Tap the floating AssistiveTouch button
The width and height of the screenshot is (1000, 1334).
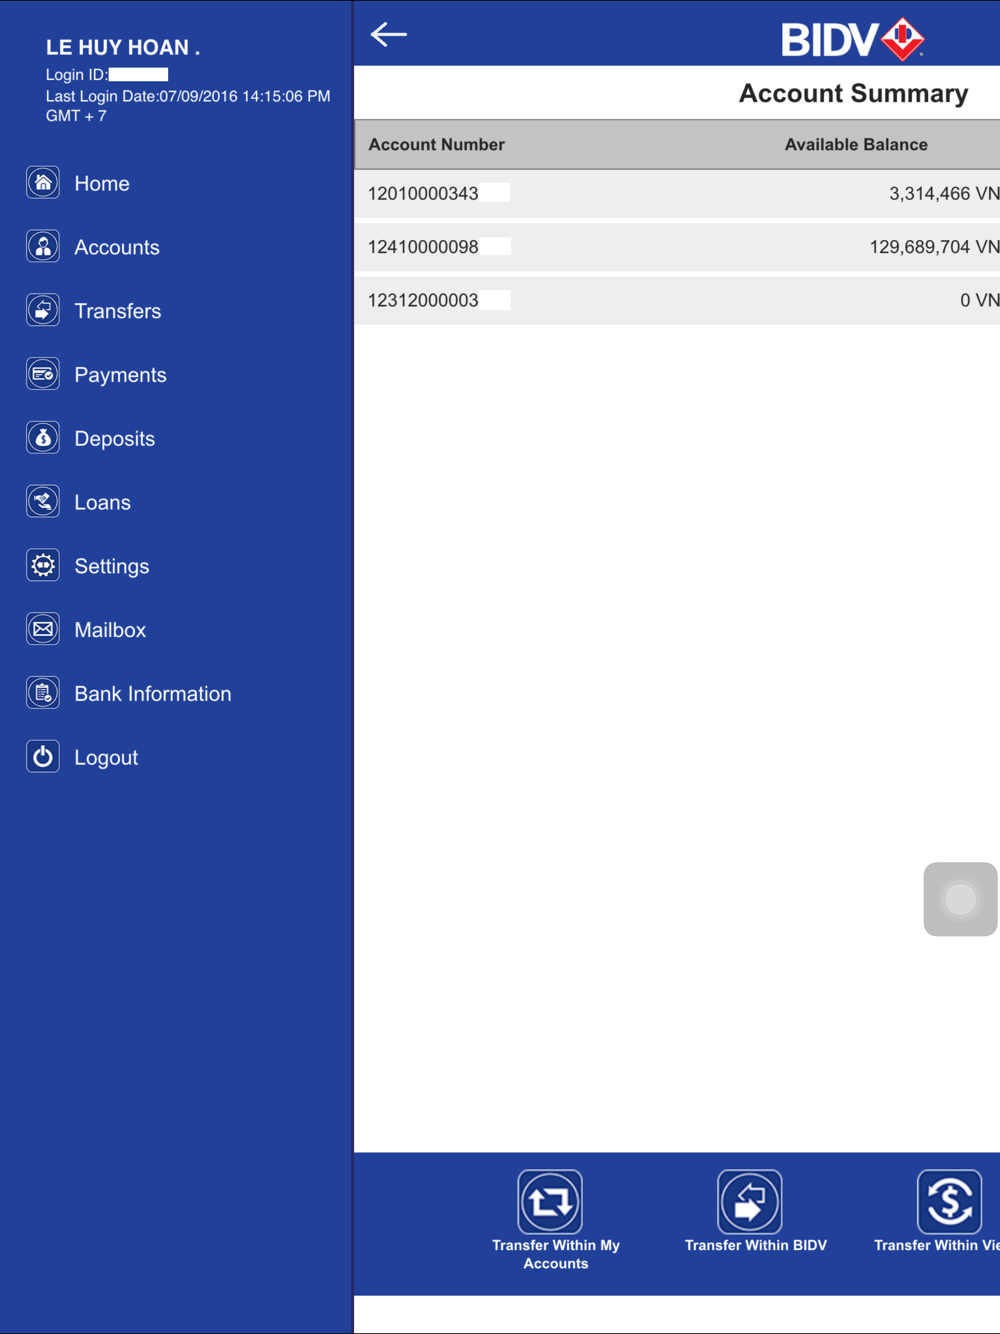960,899
